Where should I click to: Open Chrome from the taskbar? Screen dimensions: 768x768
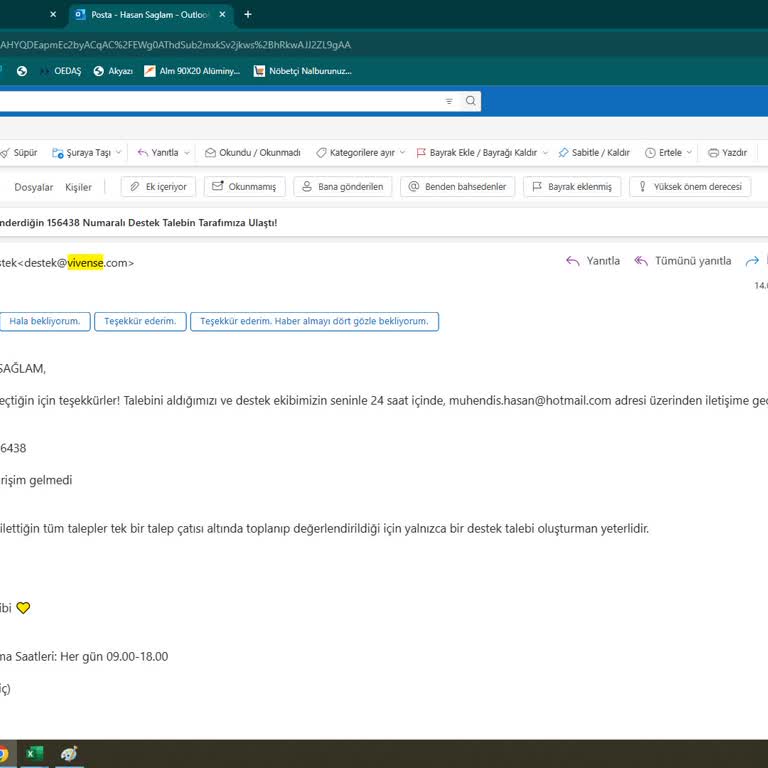pos(2,753)
